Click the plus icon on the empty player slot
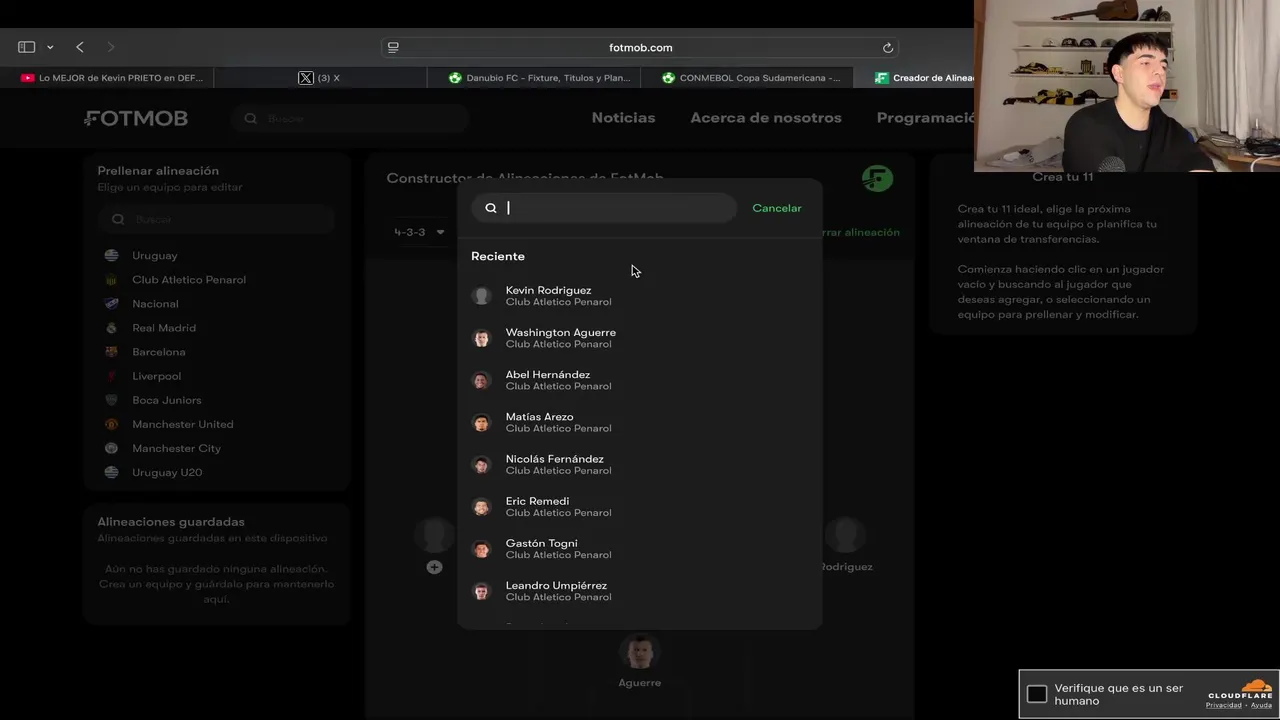 [434, 567]
